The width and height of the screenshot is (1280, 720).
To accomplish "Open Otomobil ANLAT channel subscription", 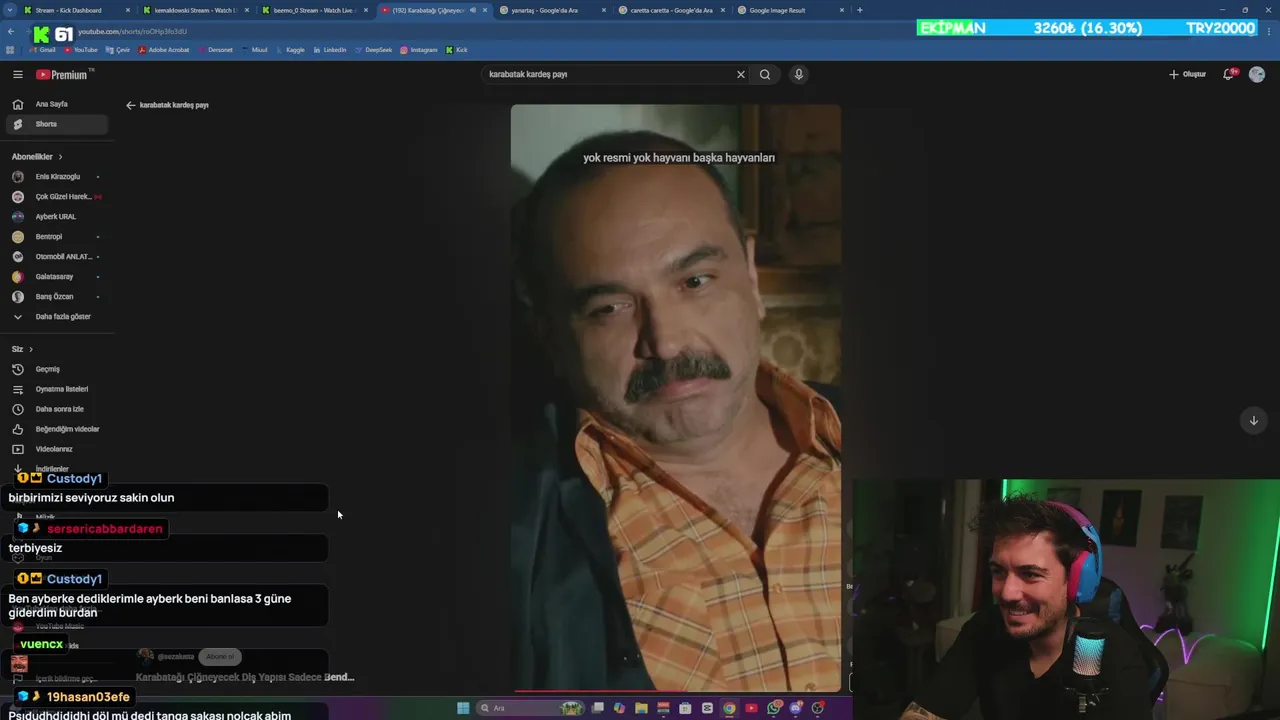I will [56, 257].
